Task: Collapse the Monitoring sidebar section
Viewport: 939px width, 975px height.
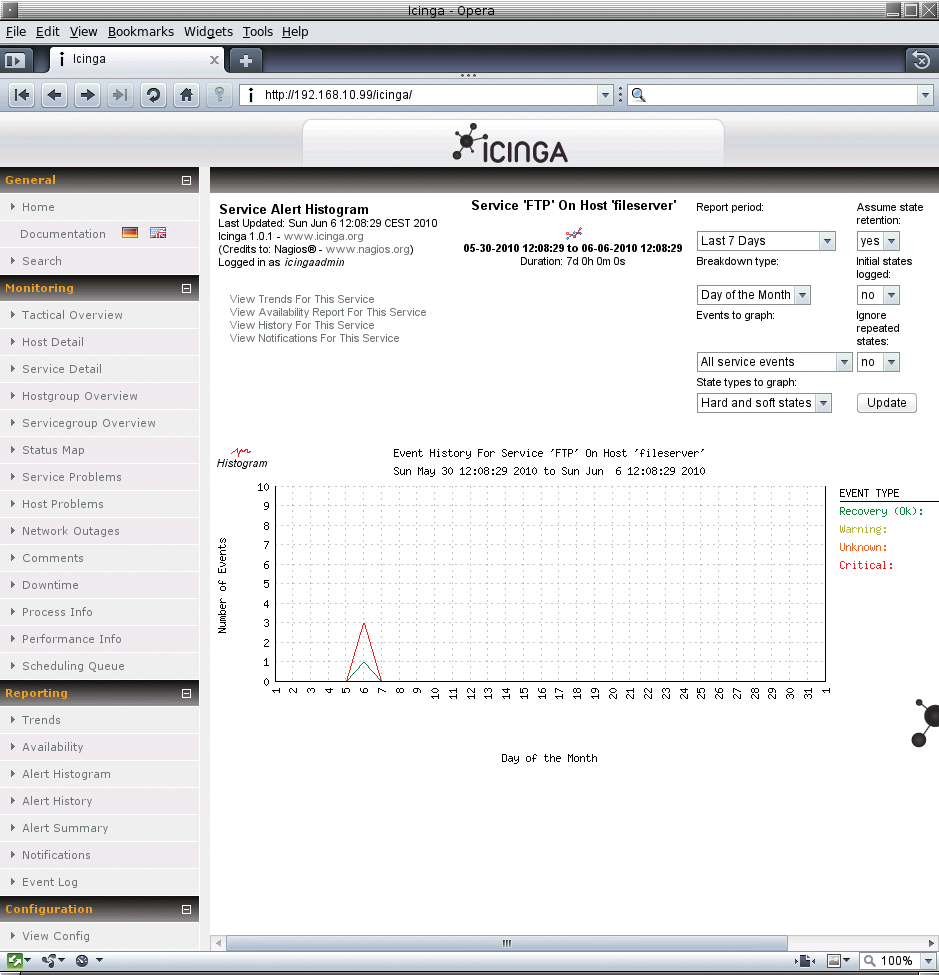Action: (x=186, y=289)
